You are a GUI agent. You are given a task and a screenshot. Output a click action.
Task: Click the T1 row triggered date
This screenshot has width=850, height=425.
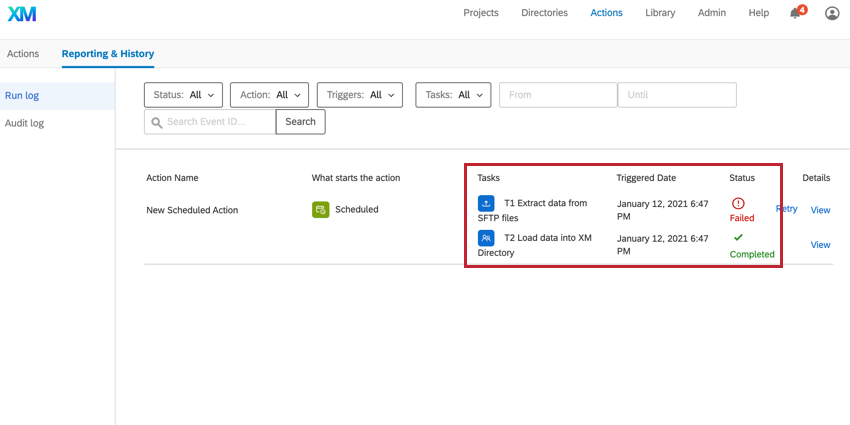(x=662, y=211)
